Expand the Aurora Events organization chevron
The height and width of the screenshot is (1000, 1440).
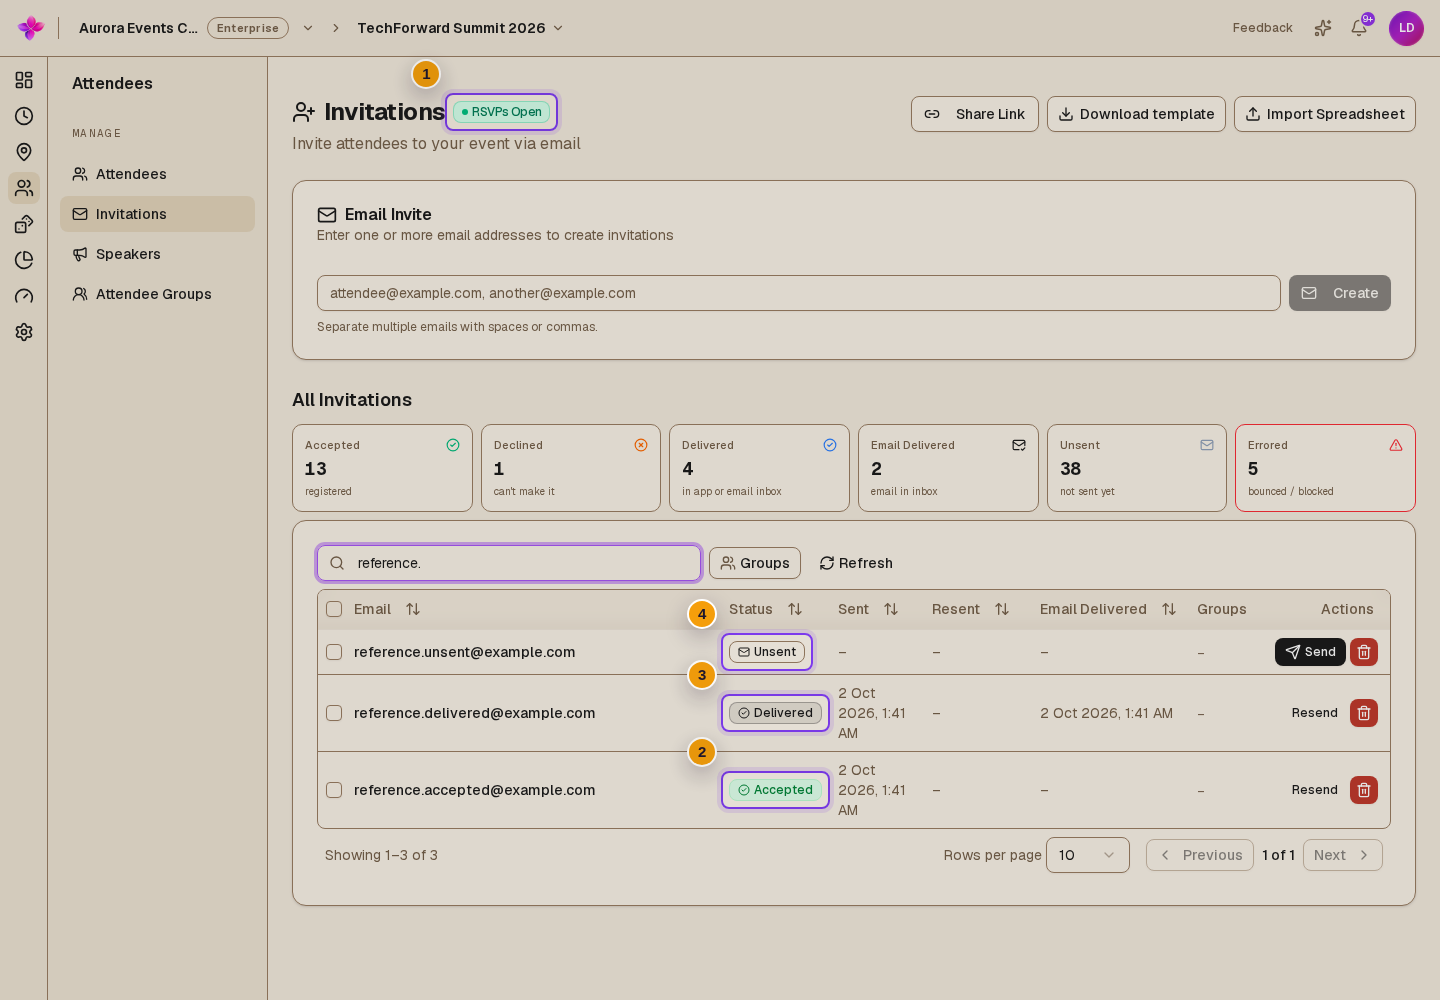click(x=308, y=28)
